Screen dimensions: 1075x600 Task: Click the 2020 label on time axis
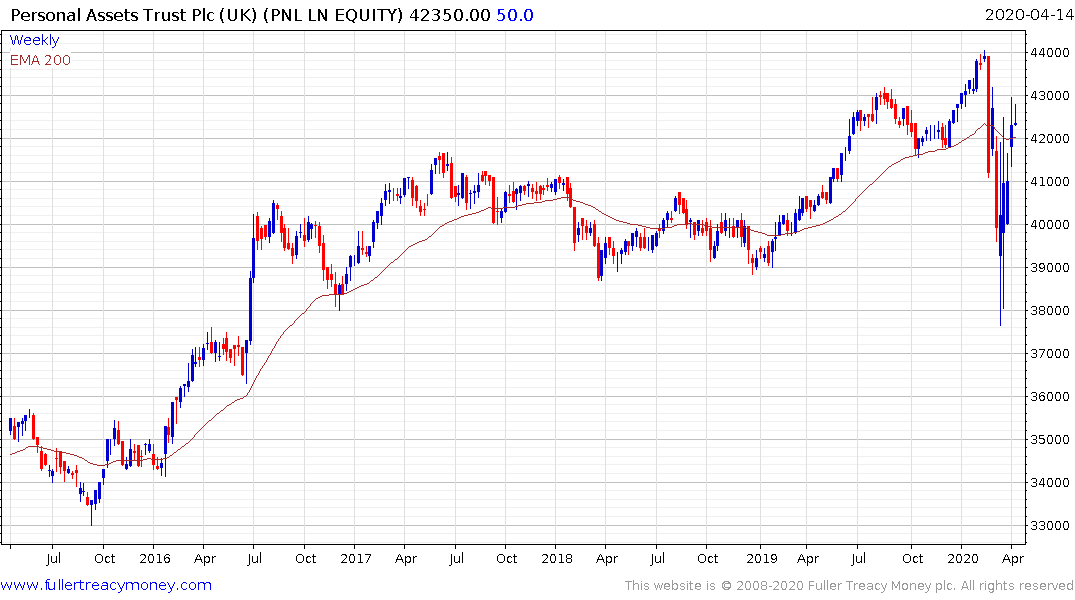[x=963, y=558]
